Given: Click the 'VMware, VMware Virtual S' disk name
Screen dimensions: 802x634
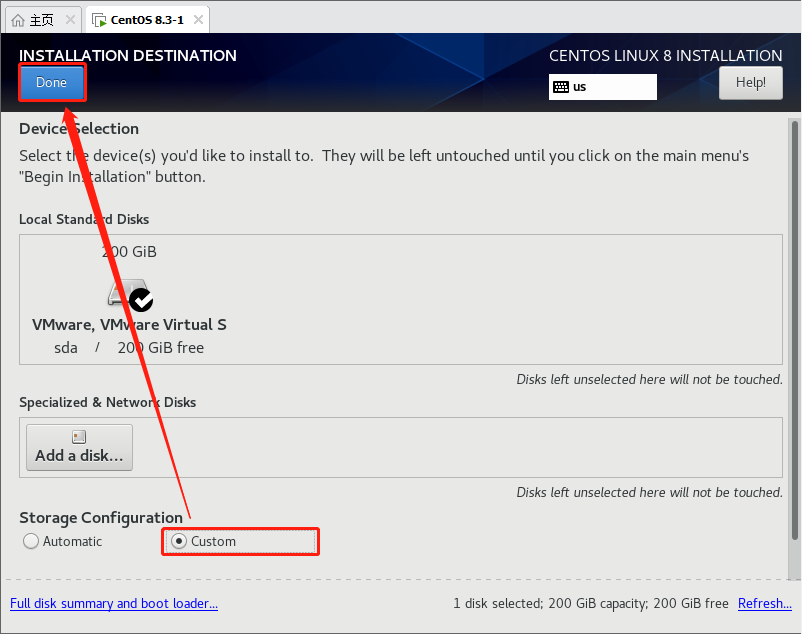Looking at the screenshot, I should pyautogui.click(x=129, y=325).
